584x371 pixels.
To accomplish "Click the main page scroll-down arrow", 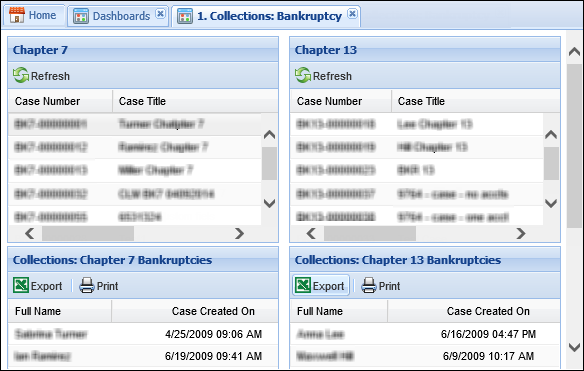I will tap(574, 347).
